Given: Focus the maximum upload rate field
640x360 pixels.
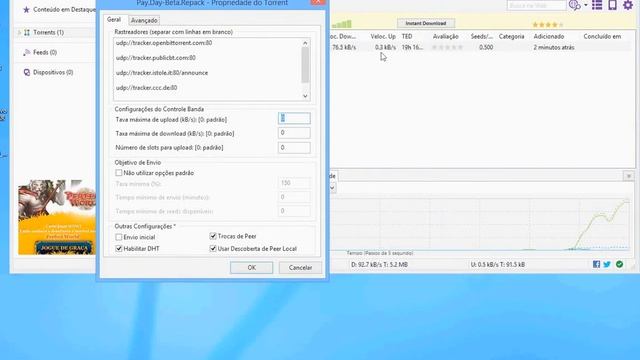Looking at the screenshot, I should coord(294,118).
